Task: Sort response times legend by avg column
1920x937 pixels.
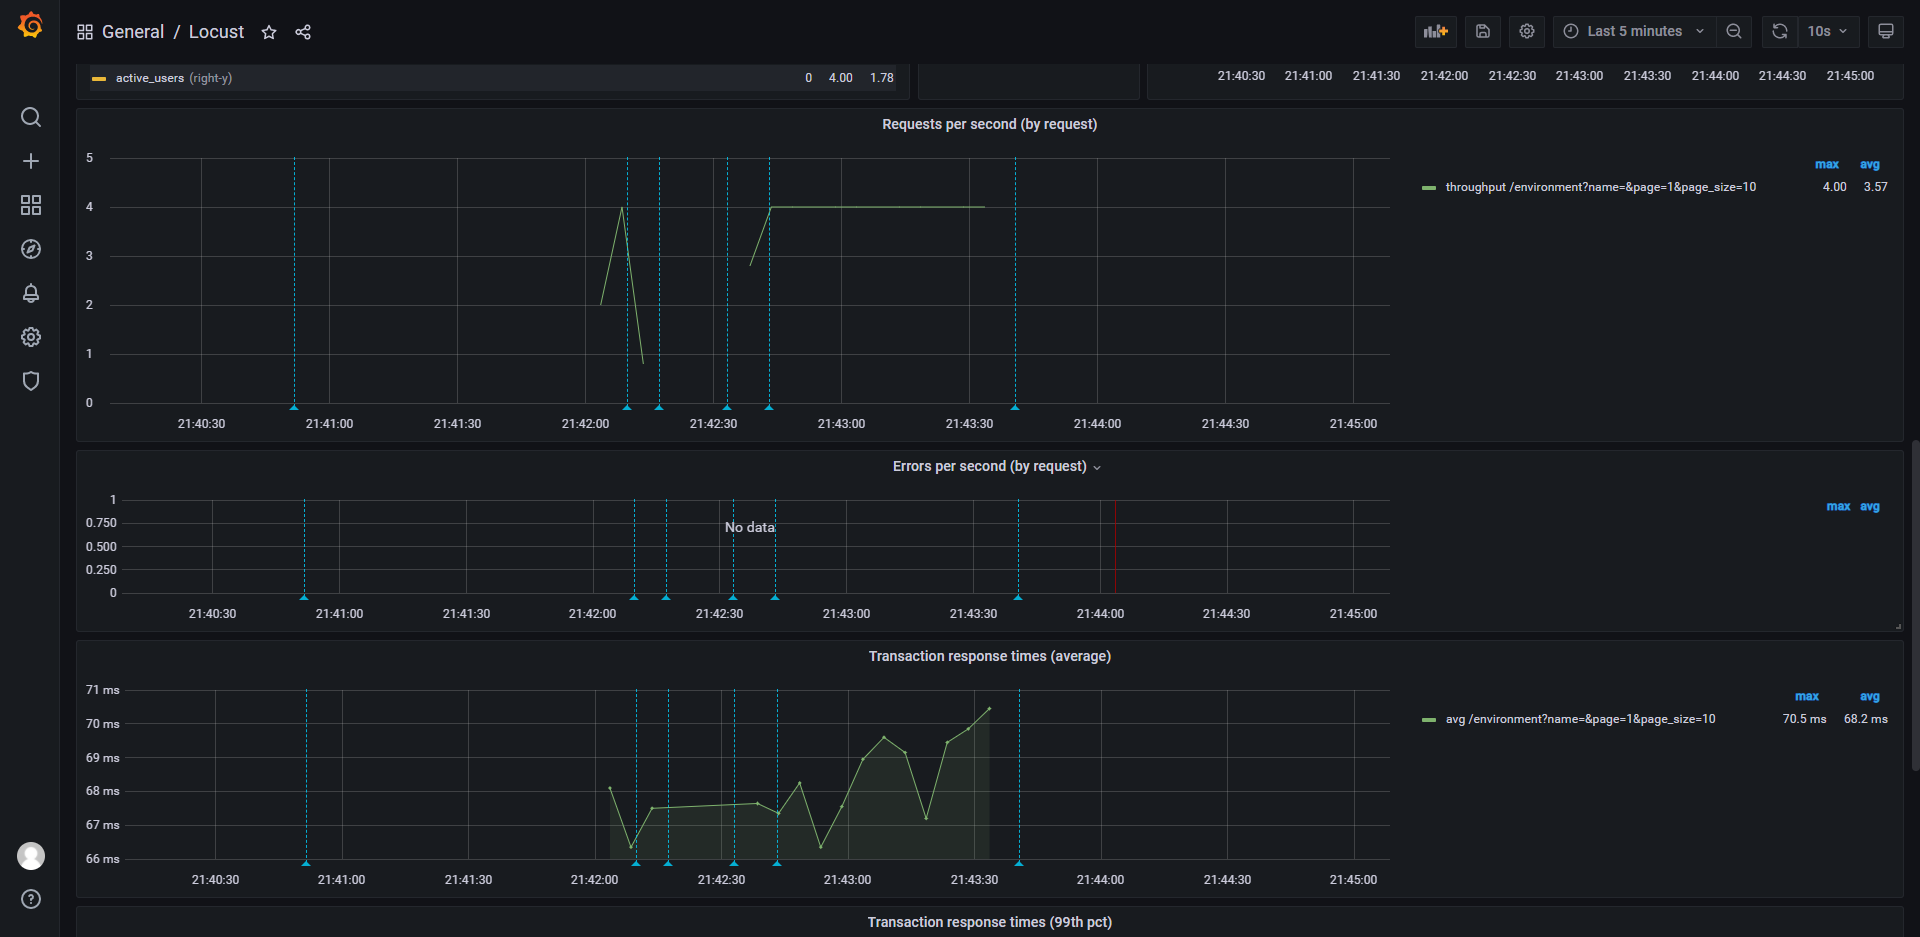Action: tap(1870, 696)
